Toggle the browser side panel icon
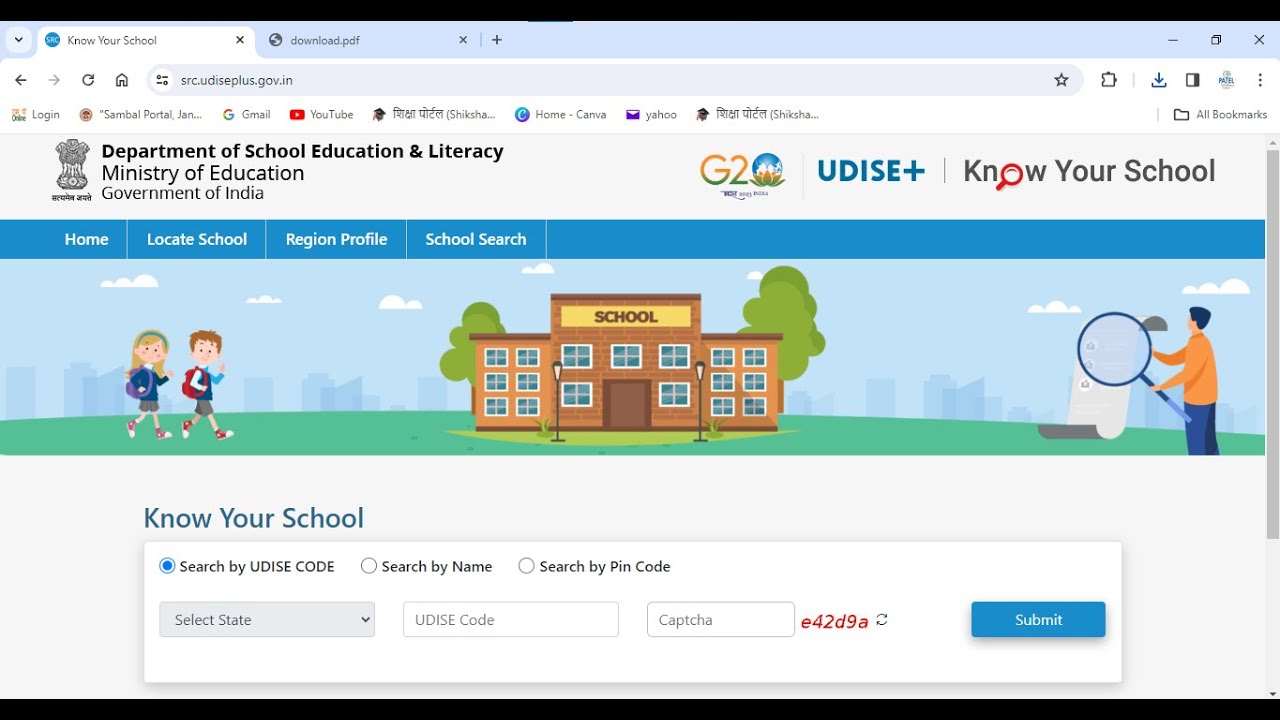This screenshot has height=720, width=1280. point(1193,80)
